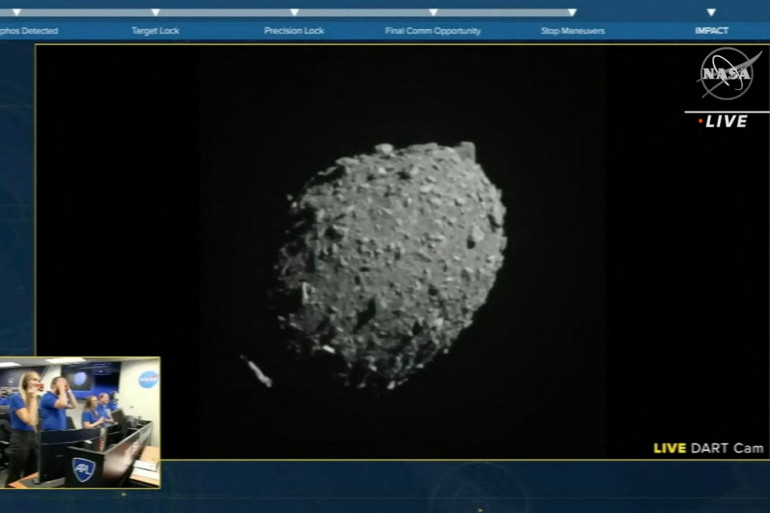Click the partially visible 'phos Detected' label
Screen dimensions: 770x513
[29, 31]
